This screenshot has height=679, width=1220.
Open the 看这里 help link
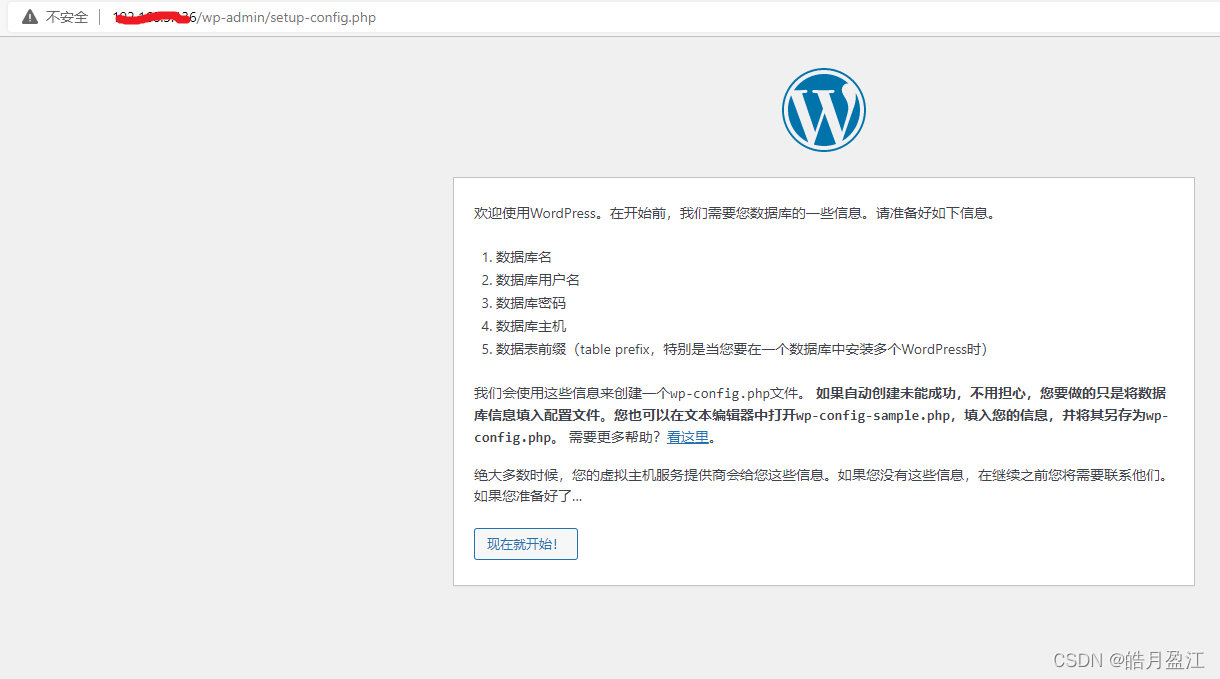[x=688, y=437]
